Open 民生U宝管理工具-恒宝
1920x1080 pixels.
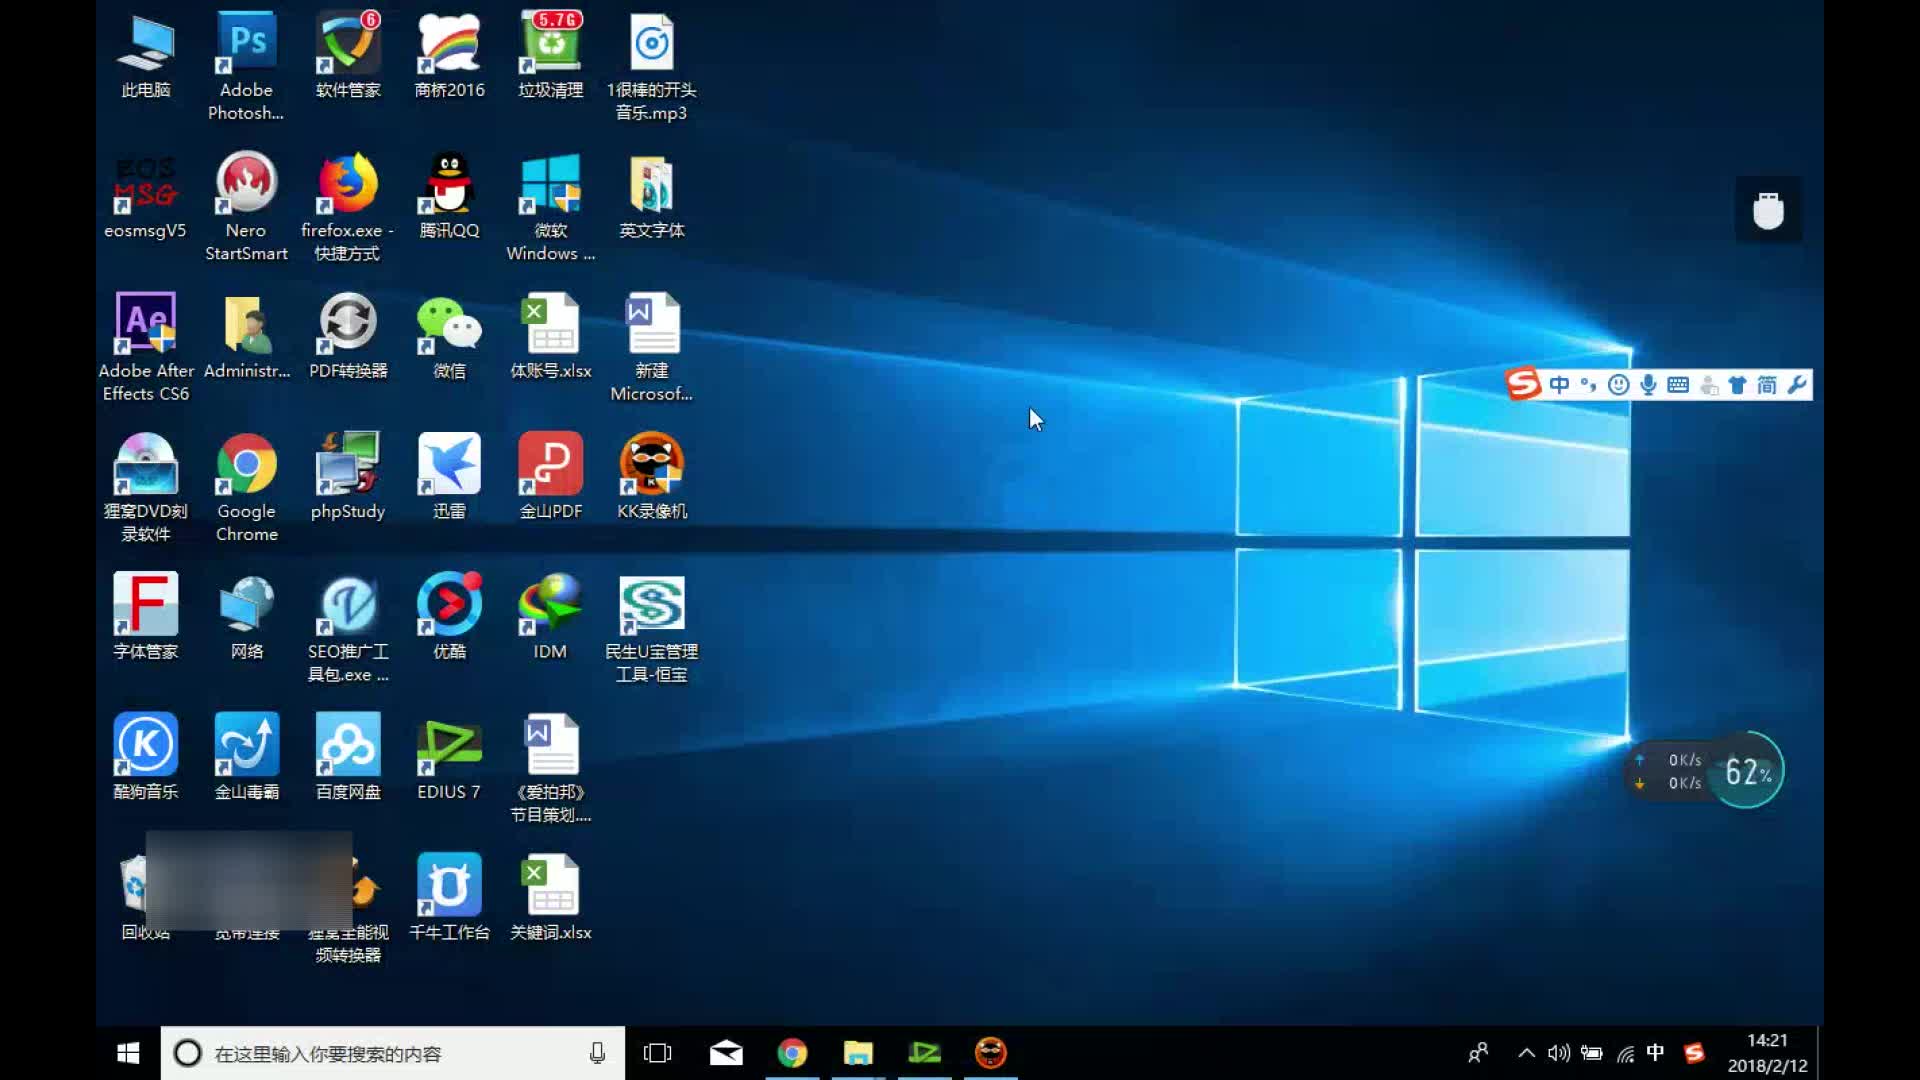tap(651, 628)
